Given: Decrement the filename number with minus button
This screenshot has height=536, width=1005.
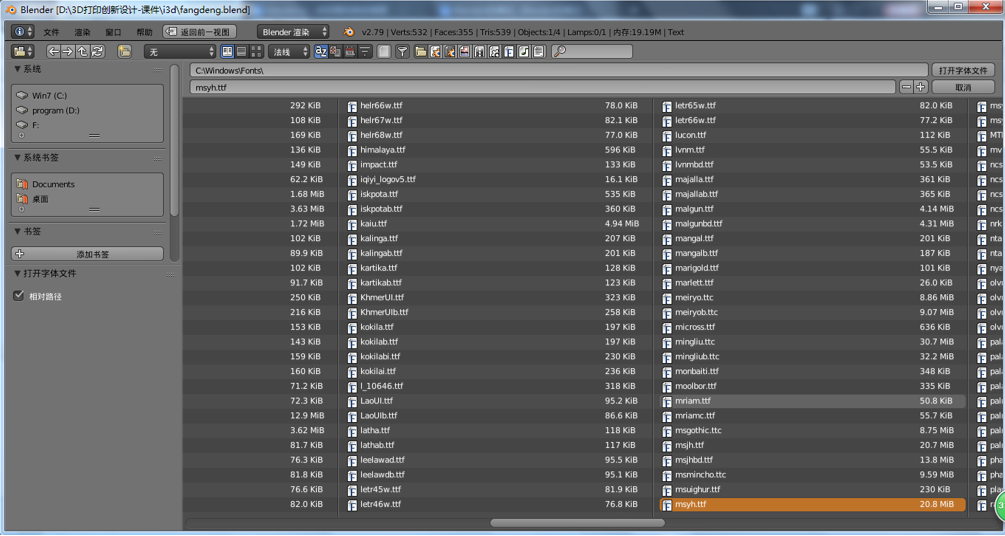Looking at the screenshot, I should [906, 87].
